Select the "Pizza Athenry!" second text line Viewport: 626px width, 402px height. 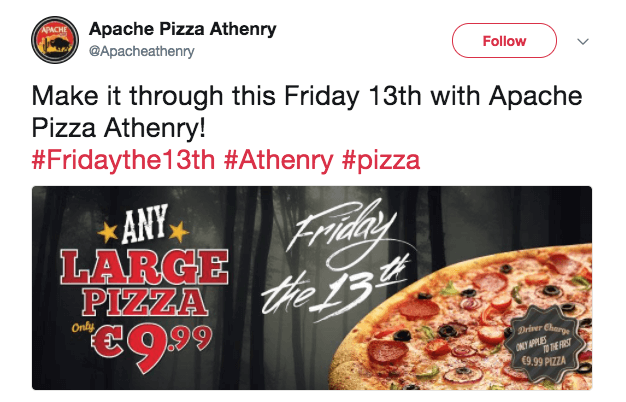[x=119, y=128]
